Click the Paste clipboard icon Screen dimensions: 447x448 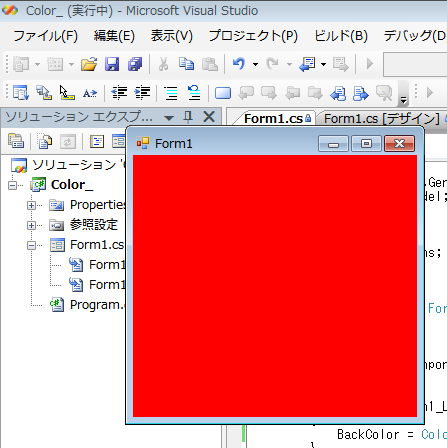tap(210, 64)
